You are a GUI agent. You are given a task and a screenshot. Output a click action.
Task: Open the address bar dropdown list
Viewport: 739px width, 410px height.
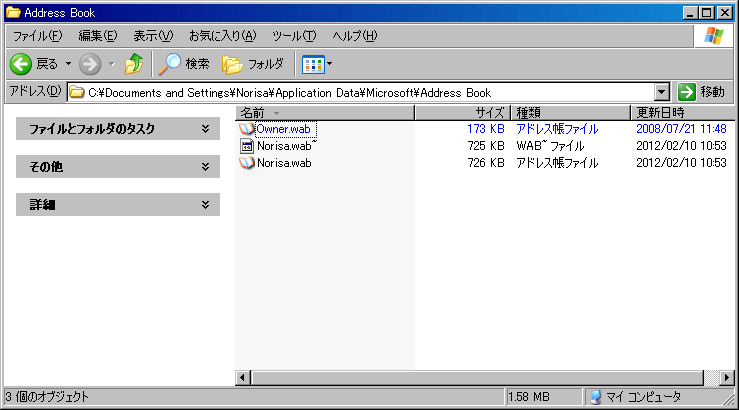click(662, 92)
